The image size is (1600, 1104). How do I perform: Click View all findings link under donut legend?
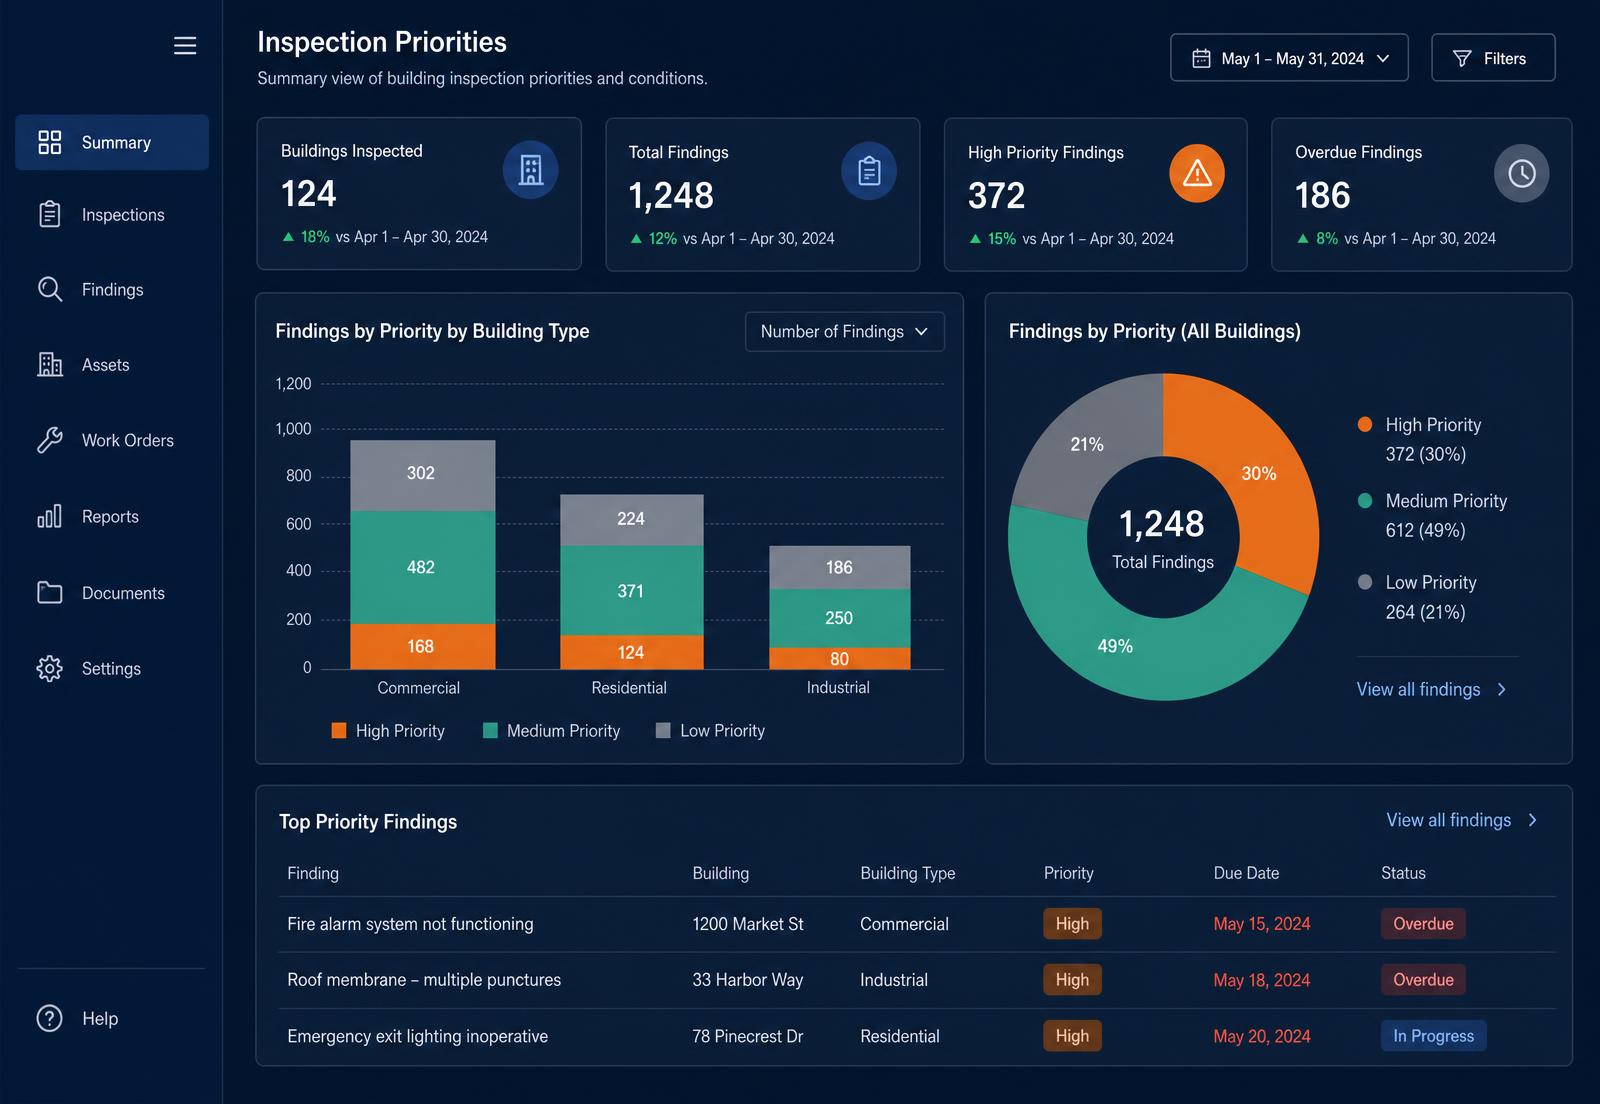[1431, 689]
